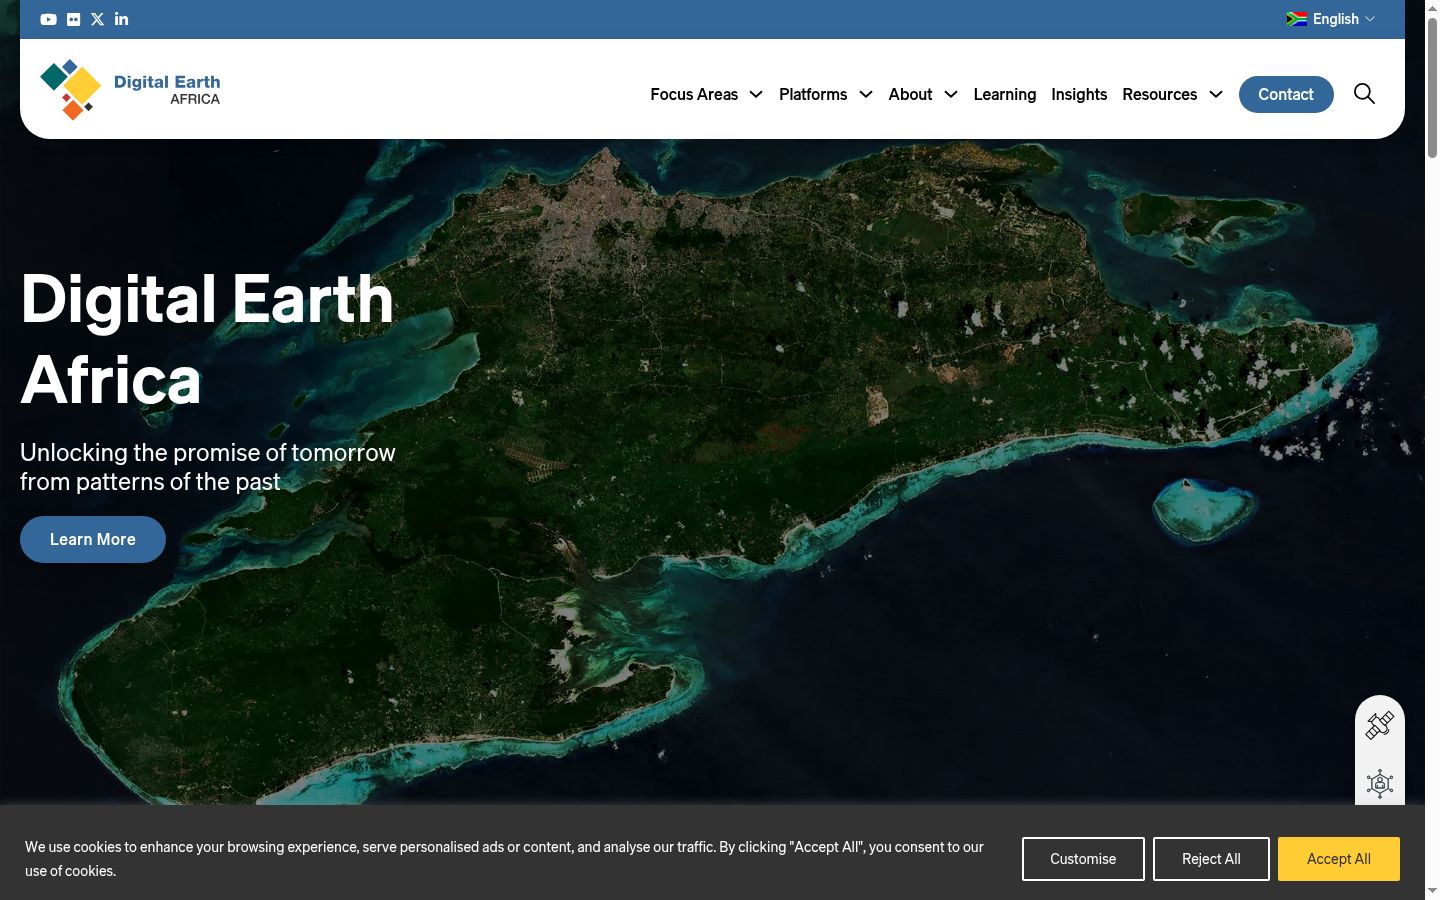The image size is (1440, 900).
Task: Click the scrollbar down arrow
Action: 1432,891
